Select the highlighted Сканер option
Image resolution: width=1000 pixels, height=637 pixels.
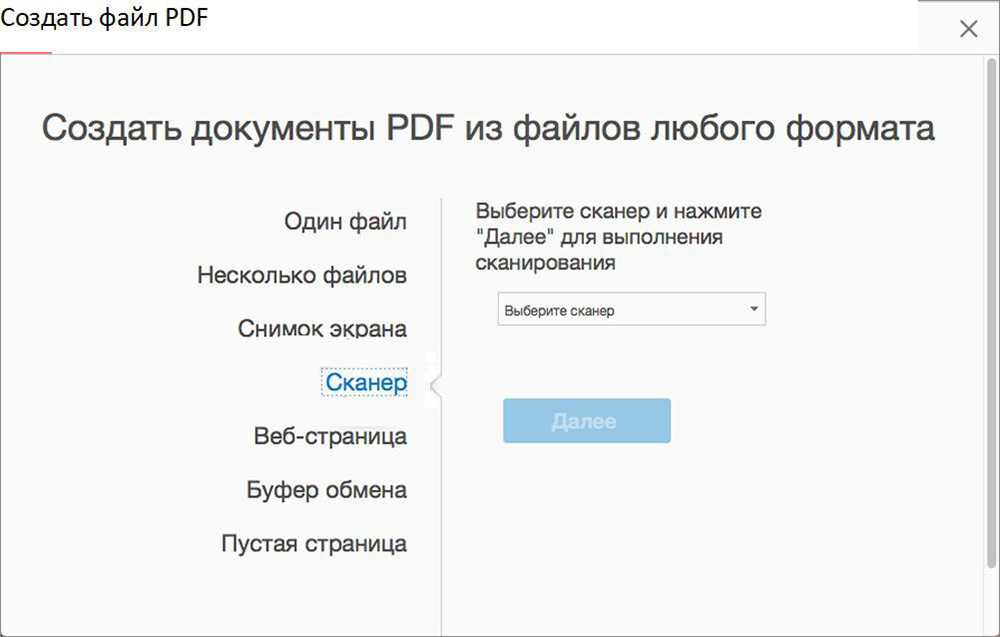pos(365,382)
